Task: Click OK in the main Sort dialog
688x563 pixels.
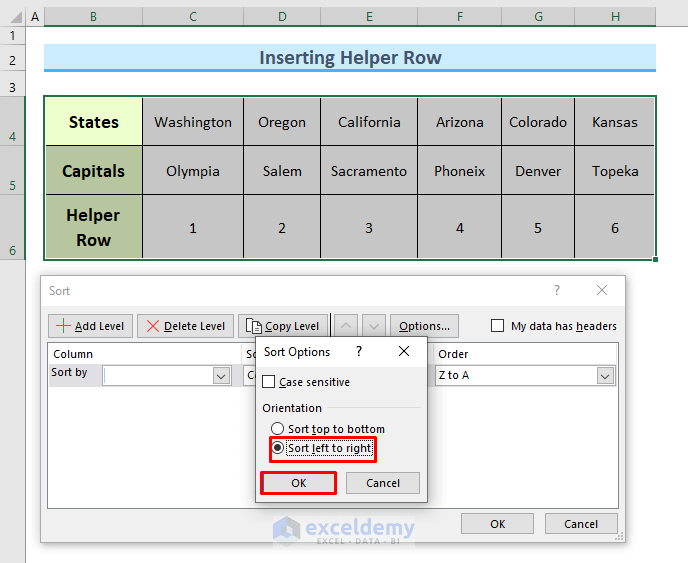Action: pyautogui.click(x=498, y=524)
